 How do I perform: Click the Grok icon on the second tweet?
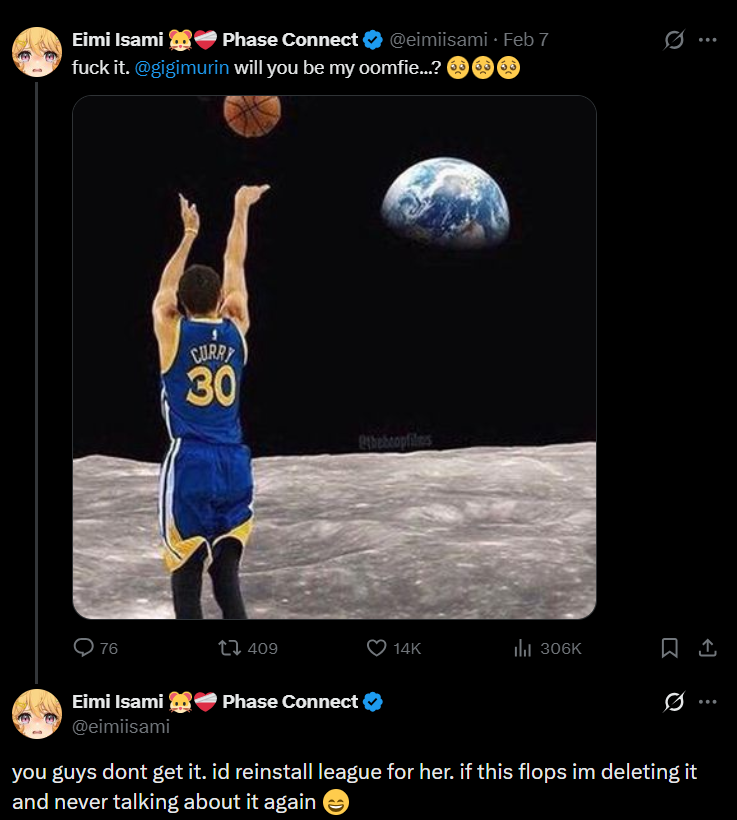(675, 702)
